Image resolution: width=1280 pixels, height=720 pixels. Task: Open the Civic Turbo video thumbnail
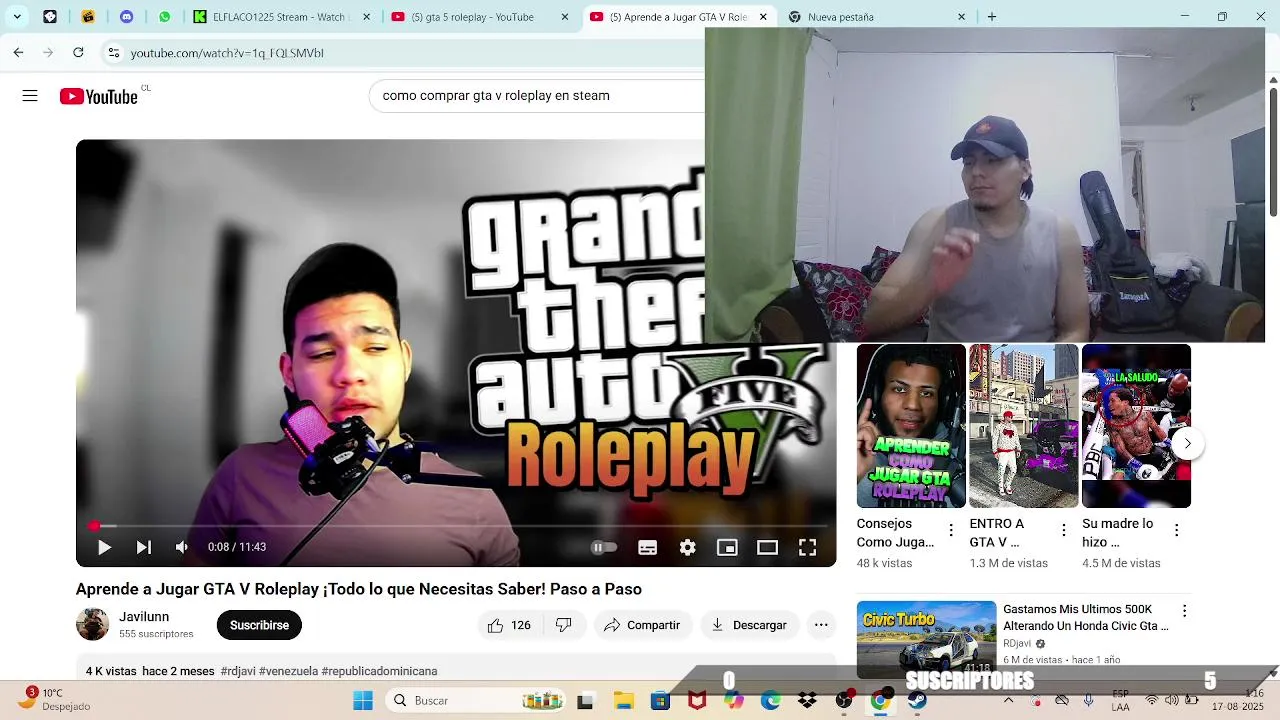point(926,640)
